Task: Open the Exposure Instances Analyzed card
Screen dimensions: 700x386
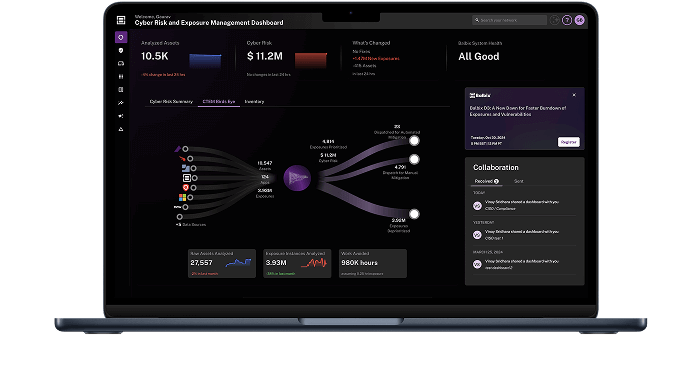Action: (297, 263)
